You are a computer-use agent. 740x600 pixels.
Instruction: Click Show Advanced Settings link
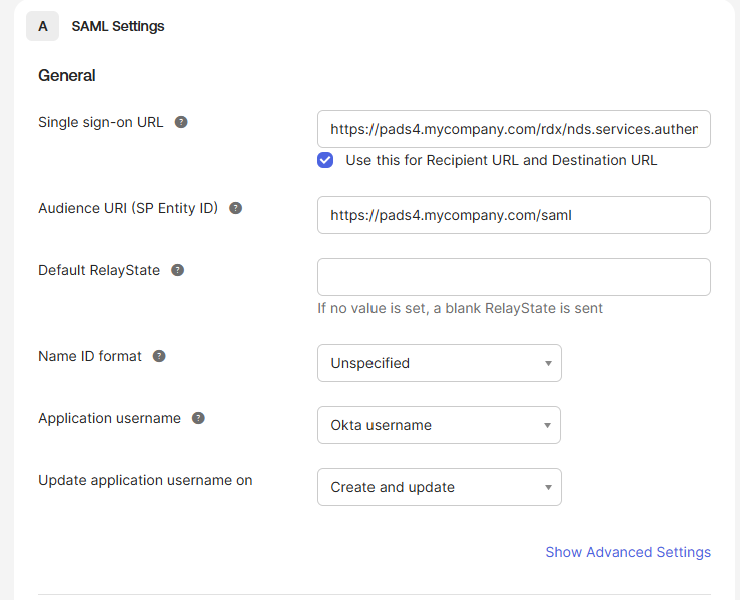pos(628,552)
